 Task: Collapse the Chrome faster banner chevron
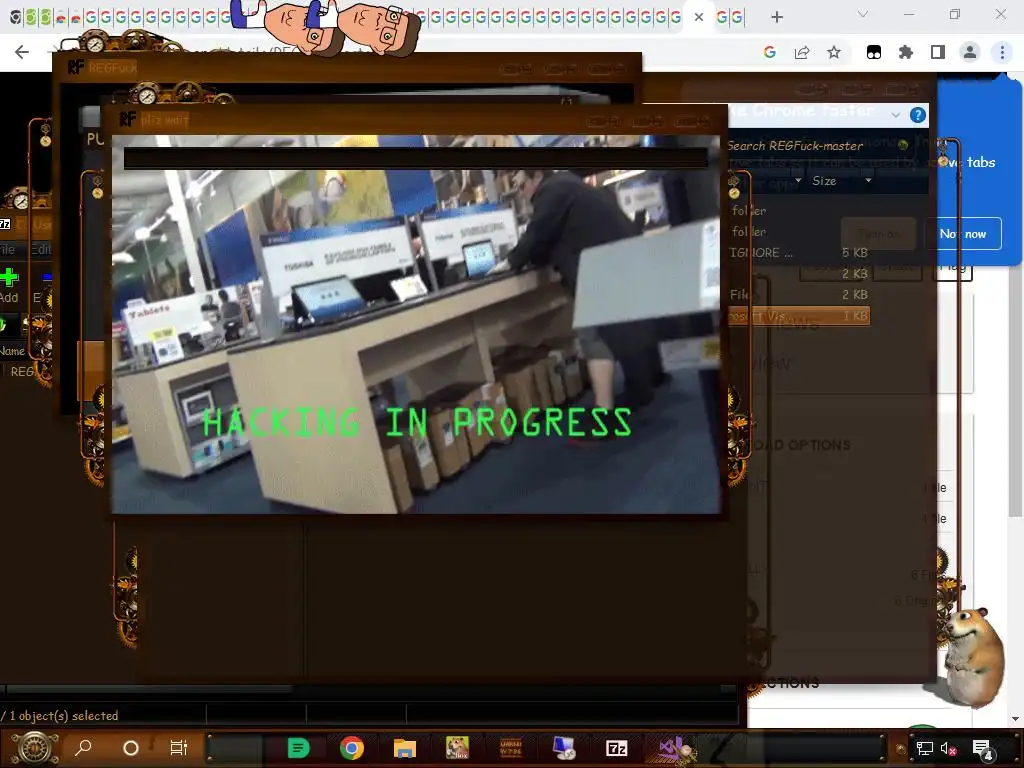click(895, 115)
